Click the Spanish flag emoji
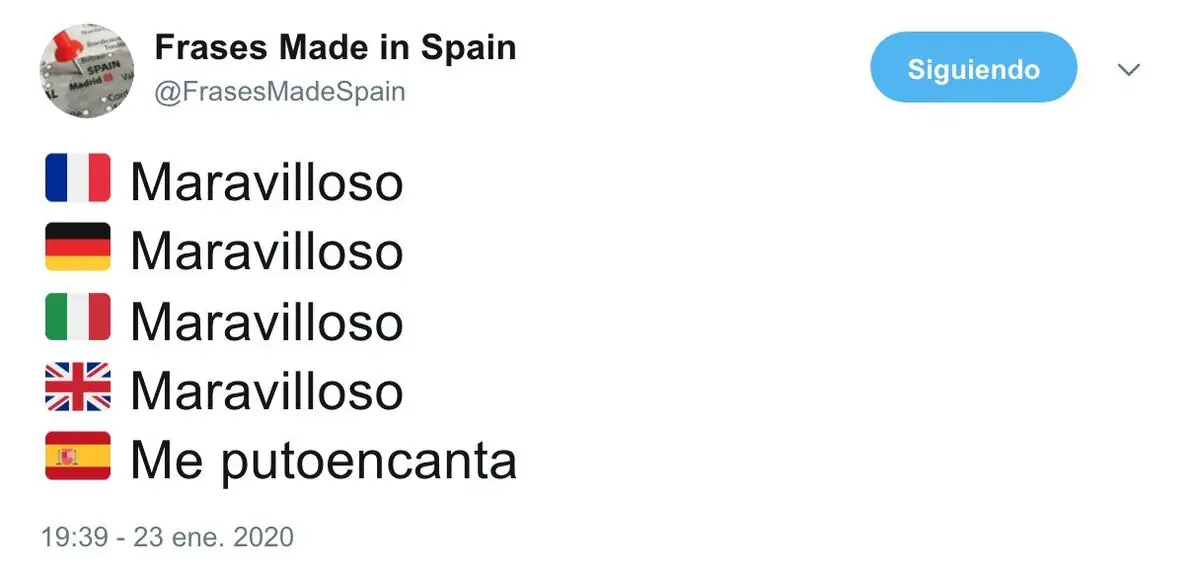The width and height of the screenshot is (1200, 570). tap(78, 456)
